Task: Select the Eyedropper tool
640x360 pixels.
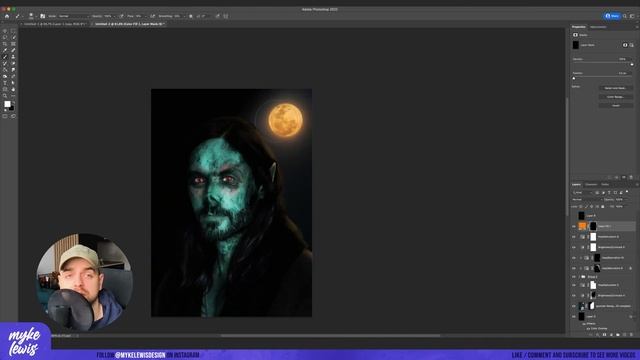Action: [5, 50]
